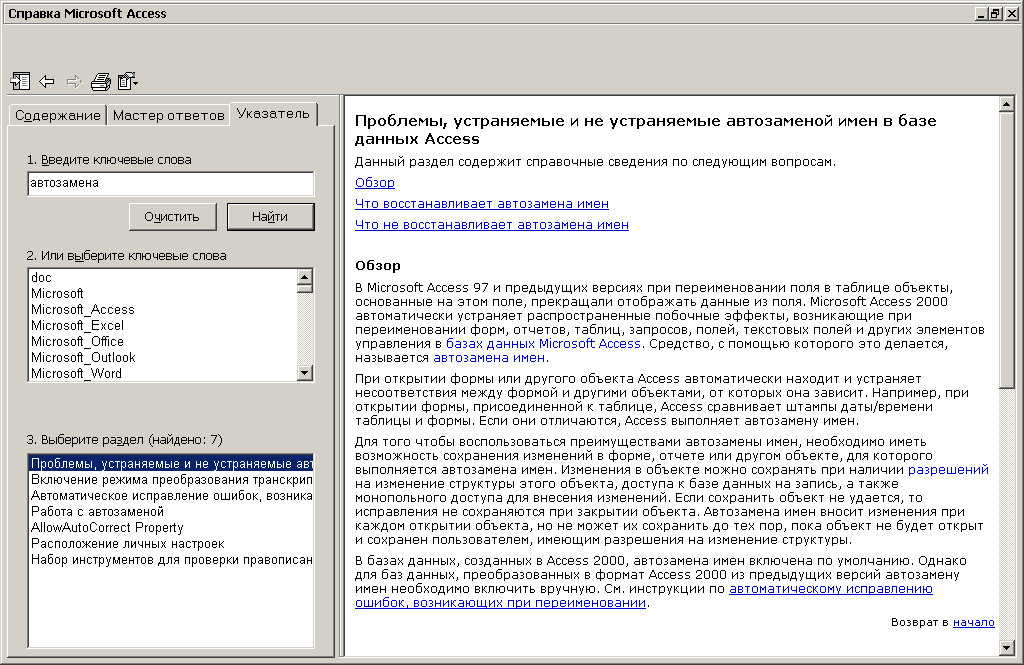Click the Очистить button
The width and height of the screenshot is (1024, 665).
click(172, 217)
